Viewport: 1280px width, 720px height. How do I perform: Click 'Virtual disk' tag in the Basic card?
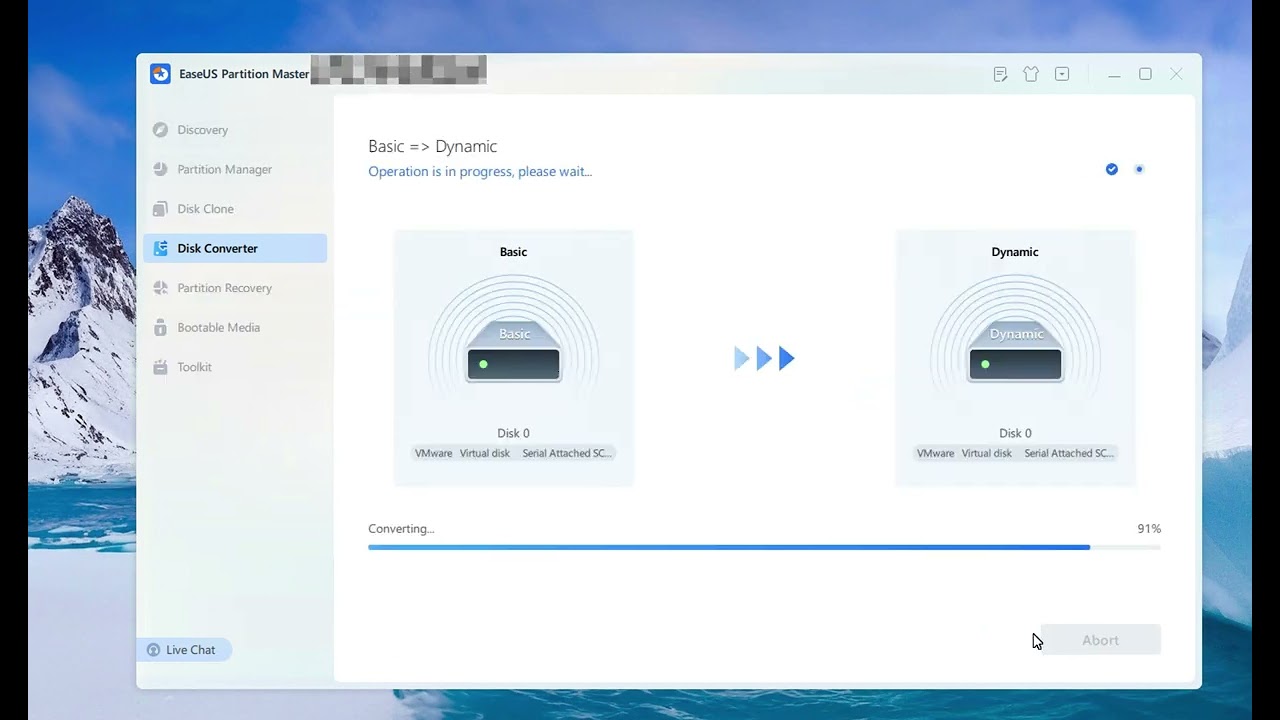coord(485,453)
